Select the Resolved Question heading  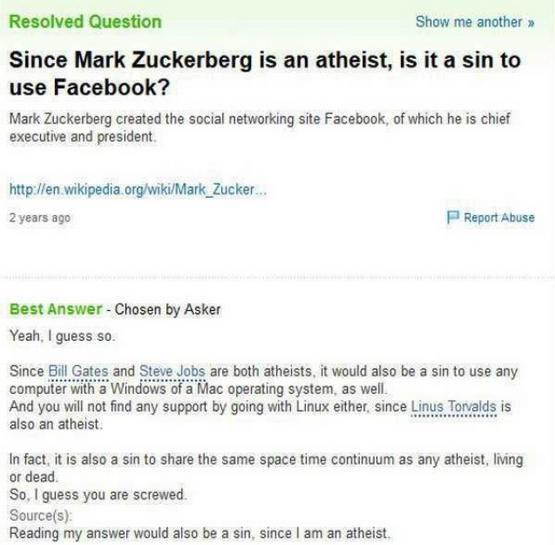coord(85,22)
